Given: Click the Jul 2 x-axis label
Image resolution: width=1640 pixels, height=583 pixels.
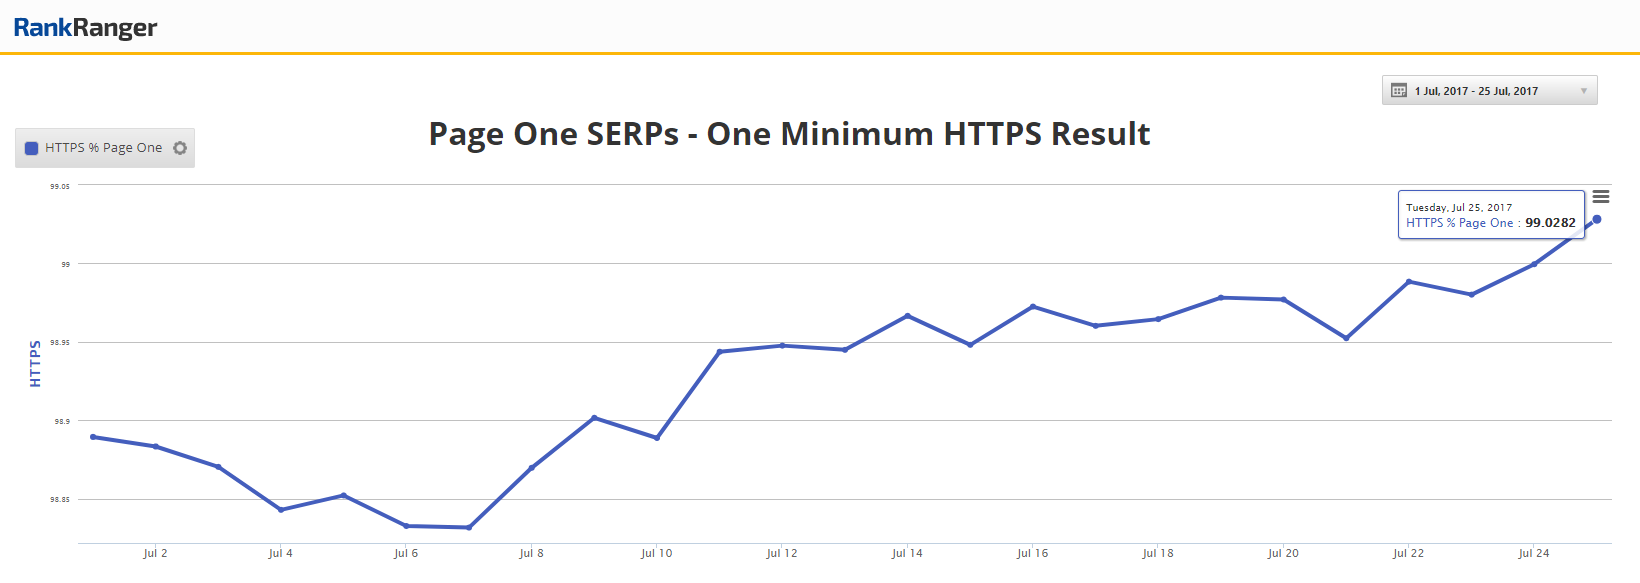Looking at the screenshot, I should click(x=155, y=553).
